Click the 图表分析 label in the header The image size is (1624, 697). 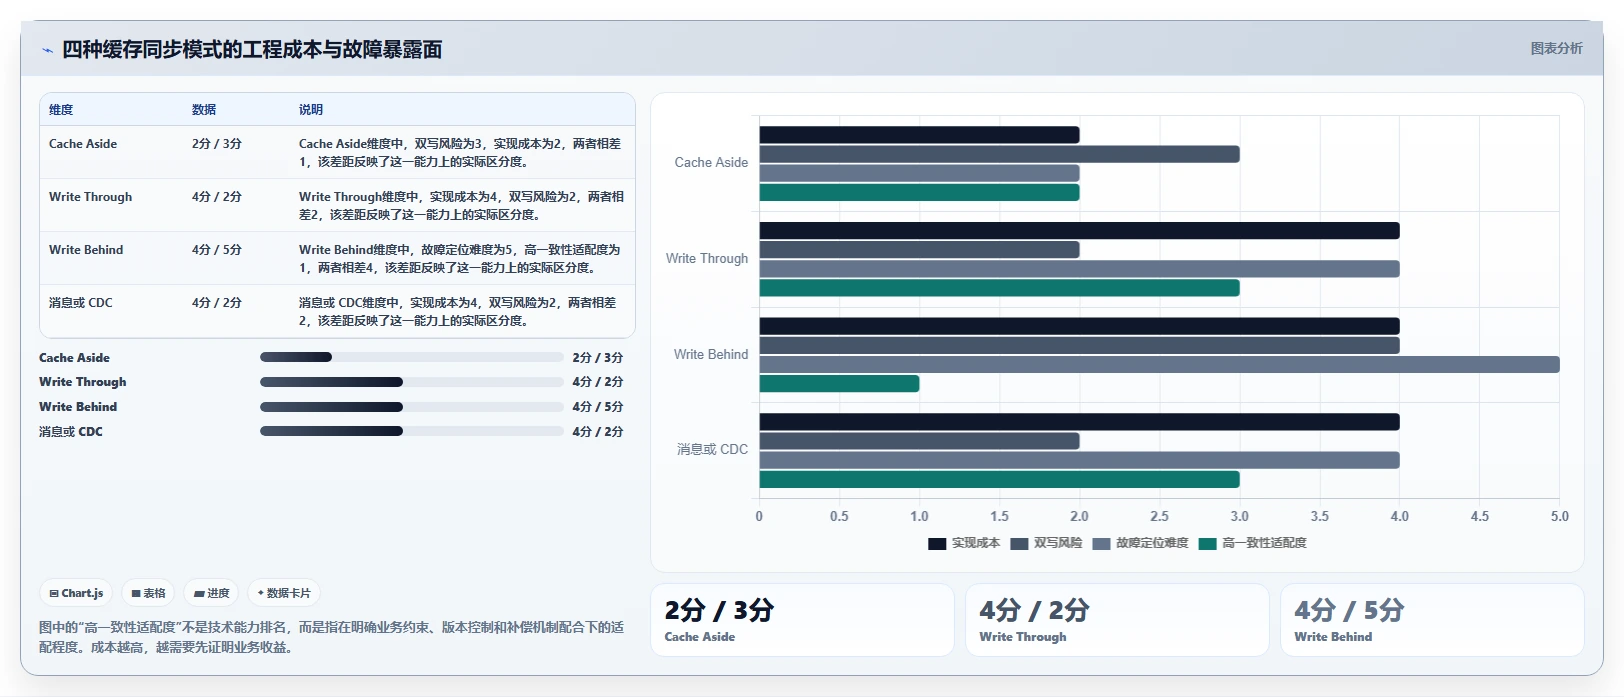click(x=1556, y=48)
